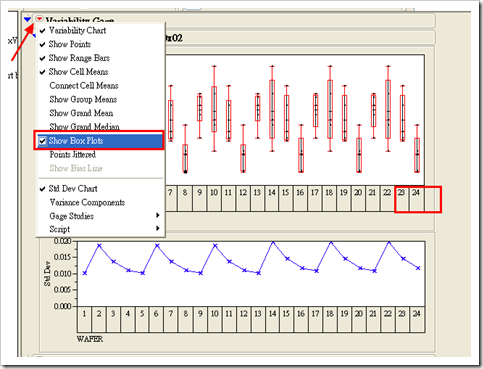
Task: Click 0.000 axis value on Std Dev chart
Action: click(63, 306)
